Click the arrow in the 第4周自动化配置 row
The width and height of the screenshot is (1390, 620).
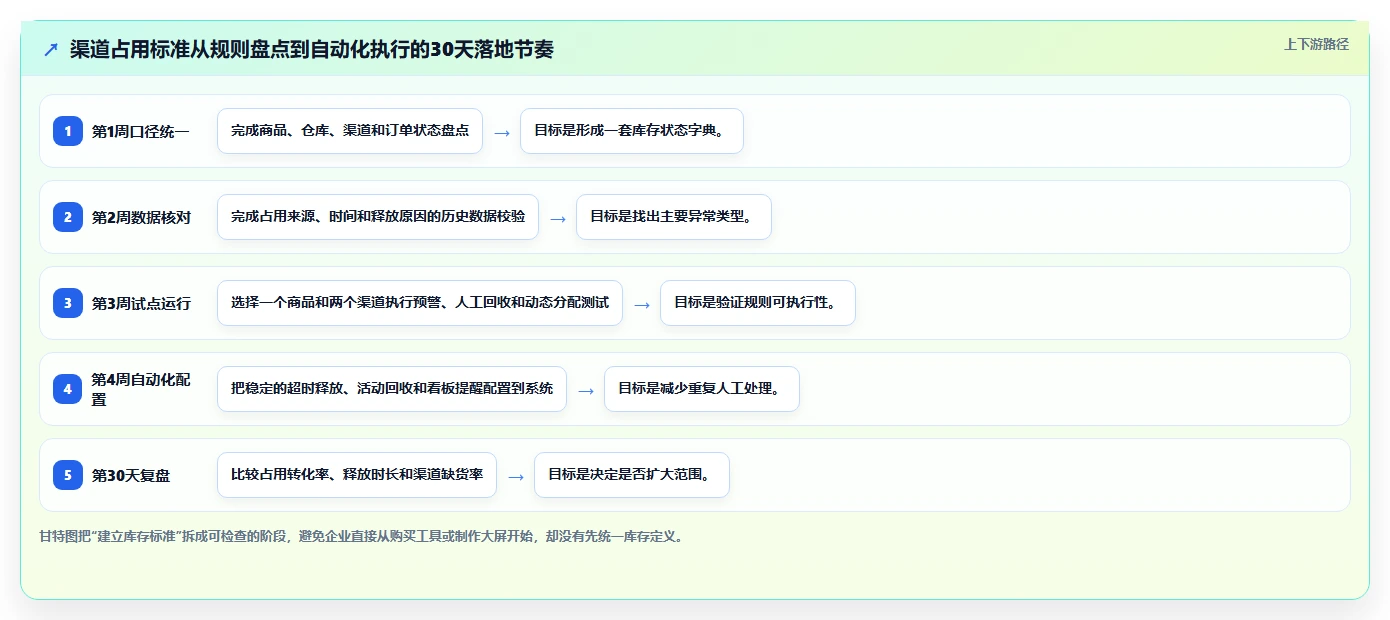[x=586, y=390]
